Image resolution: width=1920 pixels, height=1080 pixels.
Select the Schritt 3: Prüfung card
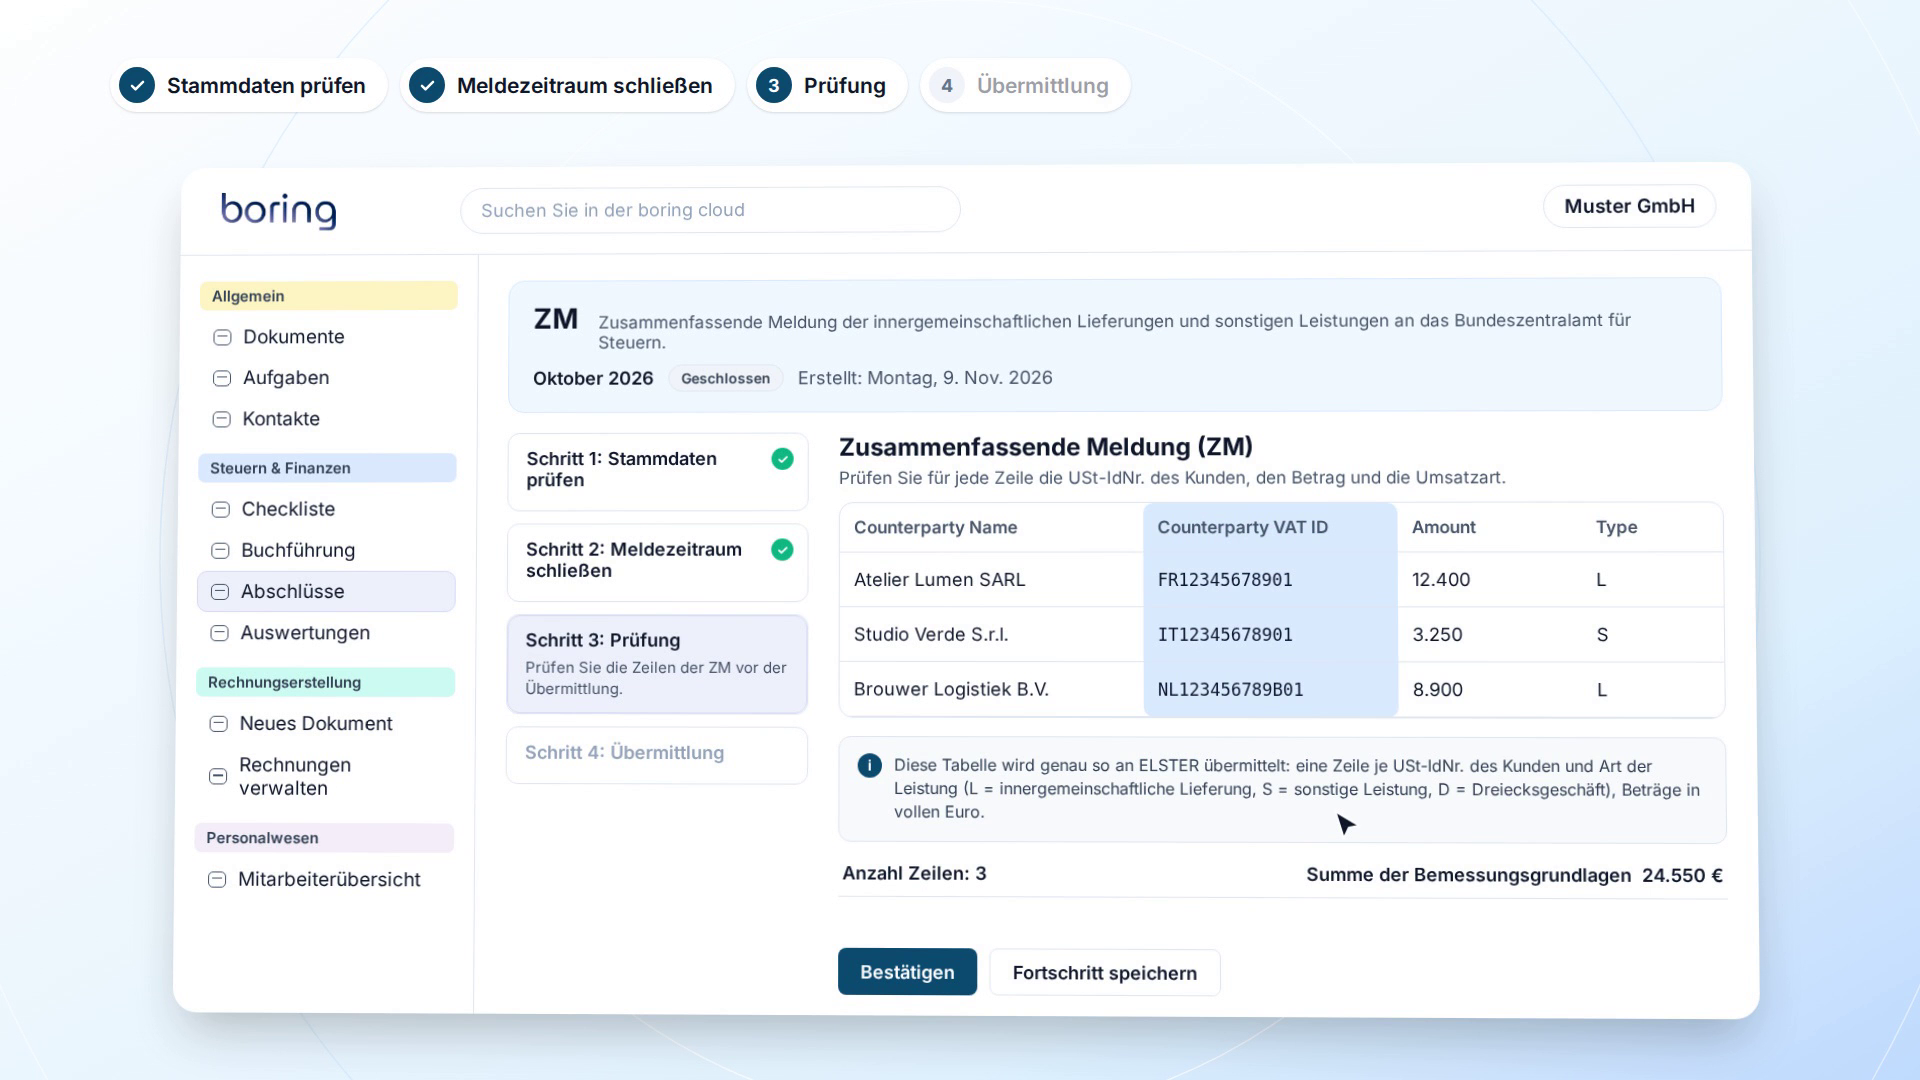point(657,664)
